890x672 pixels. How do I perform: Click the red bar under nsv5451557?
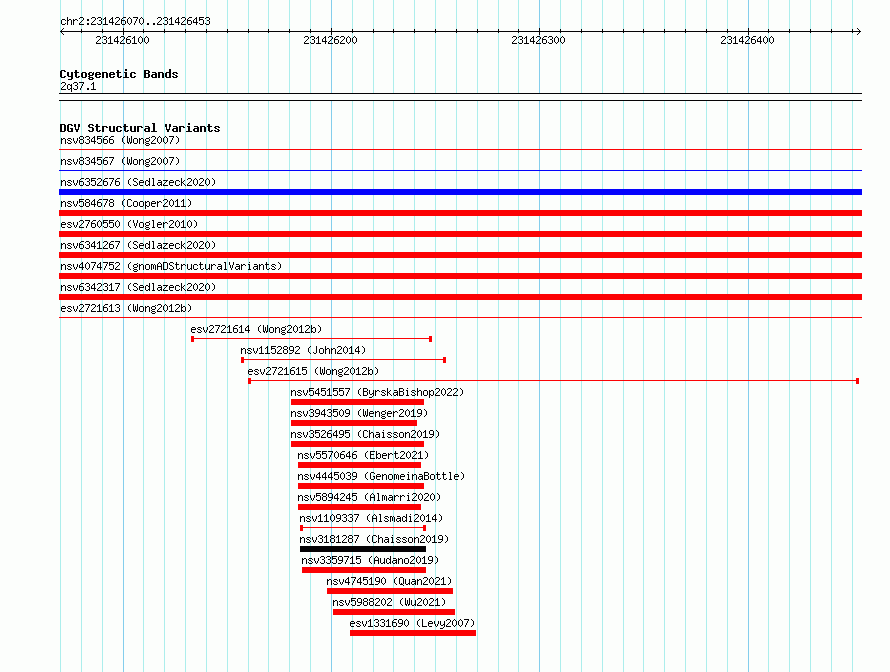click(x=357, y=402)
